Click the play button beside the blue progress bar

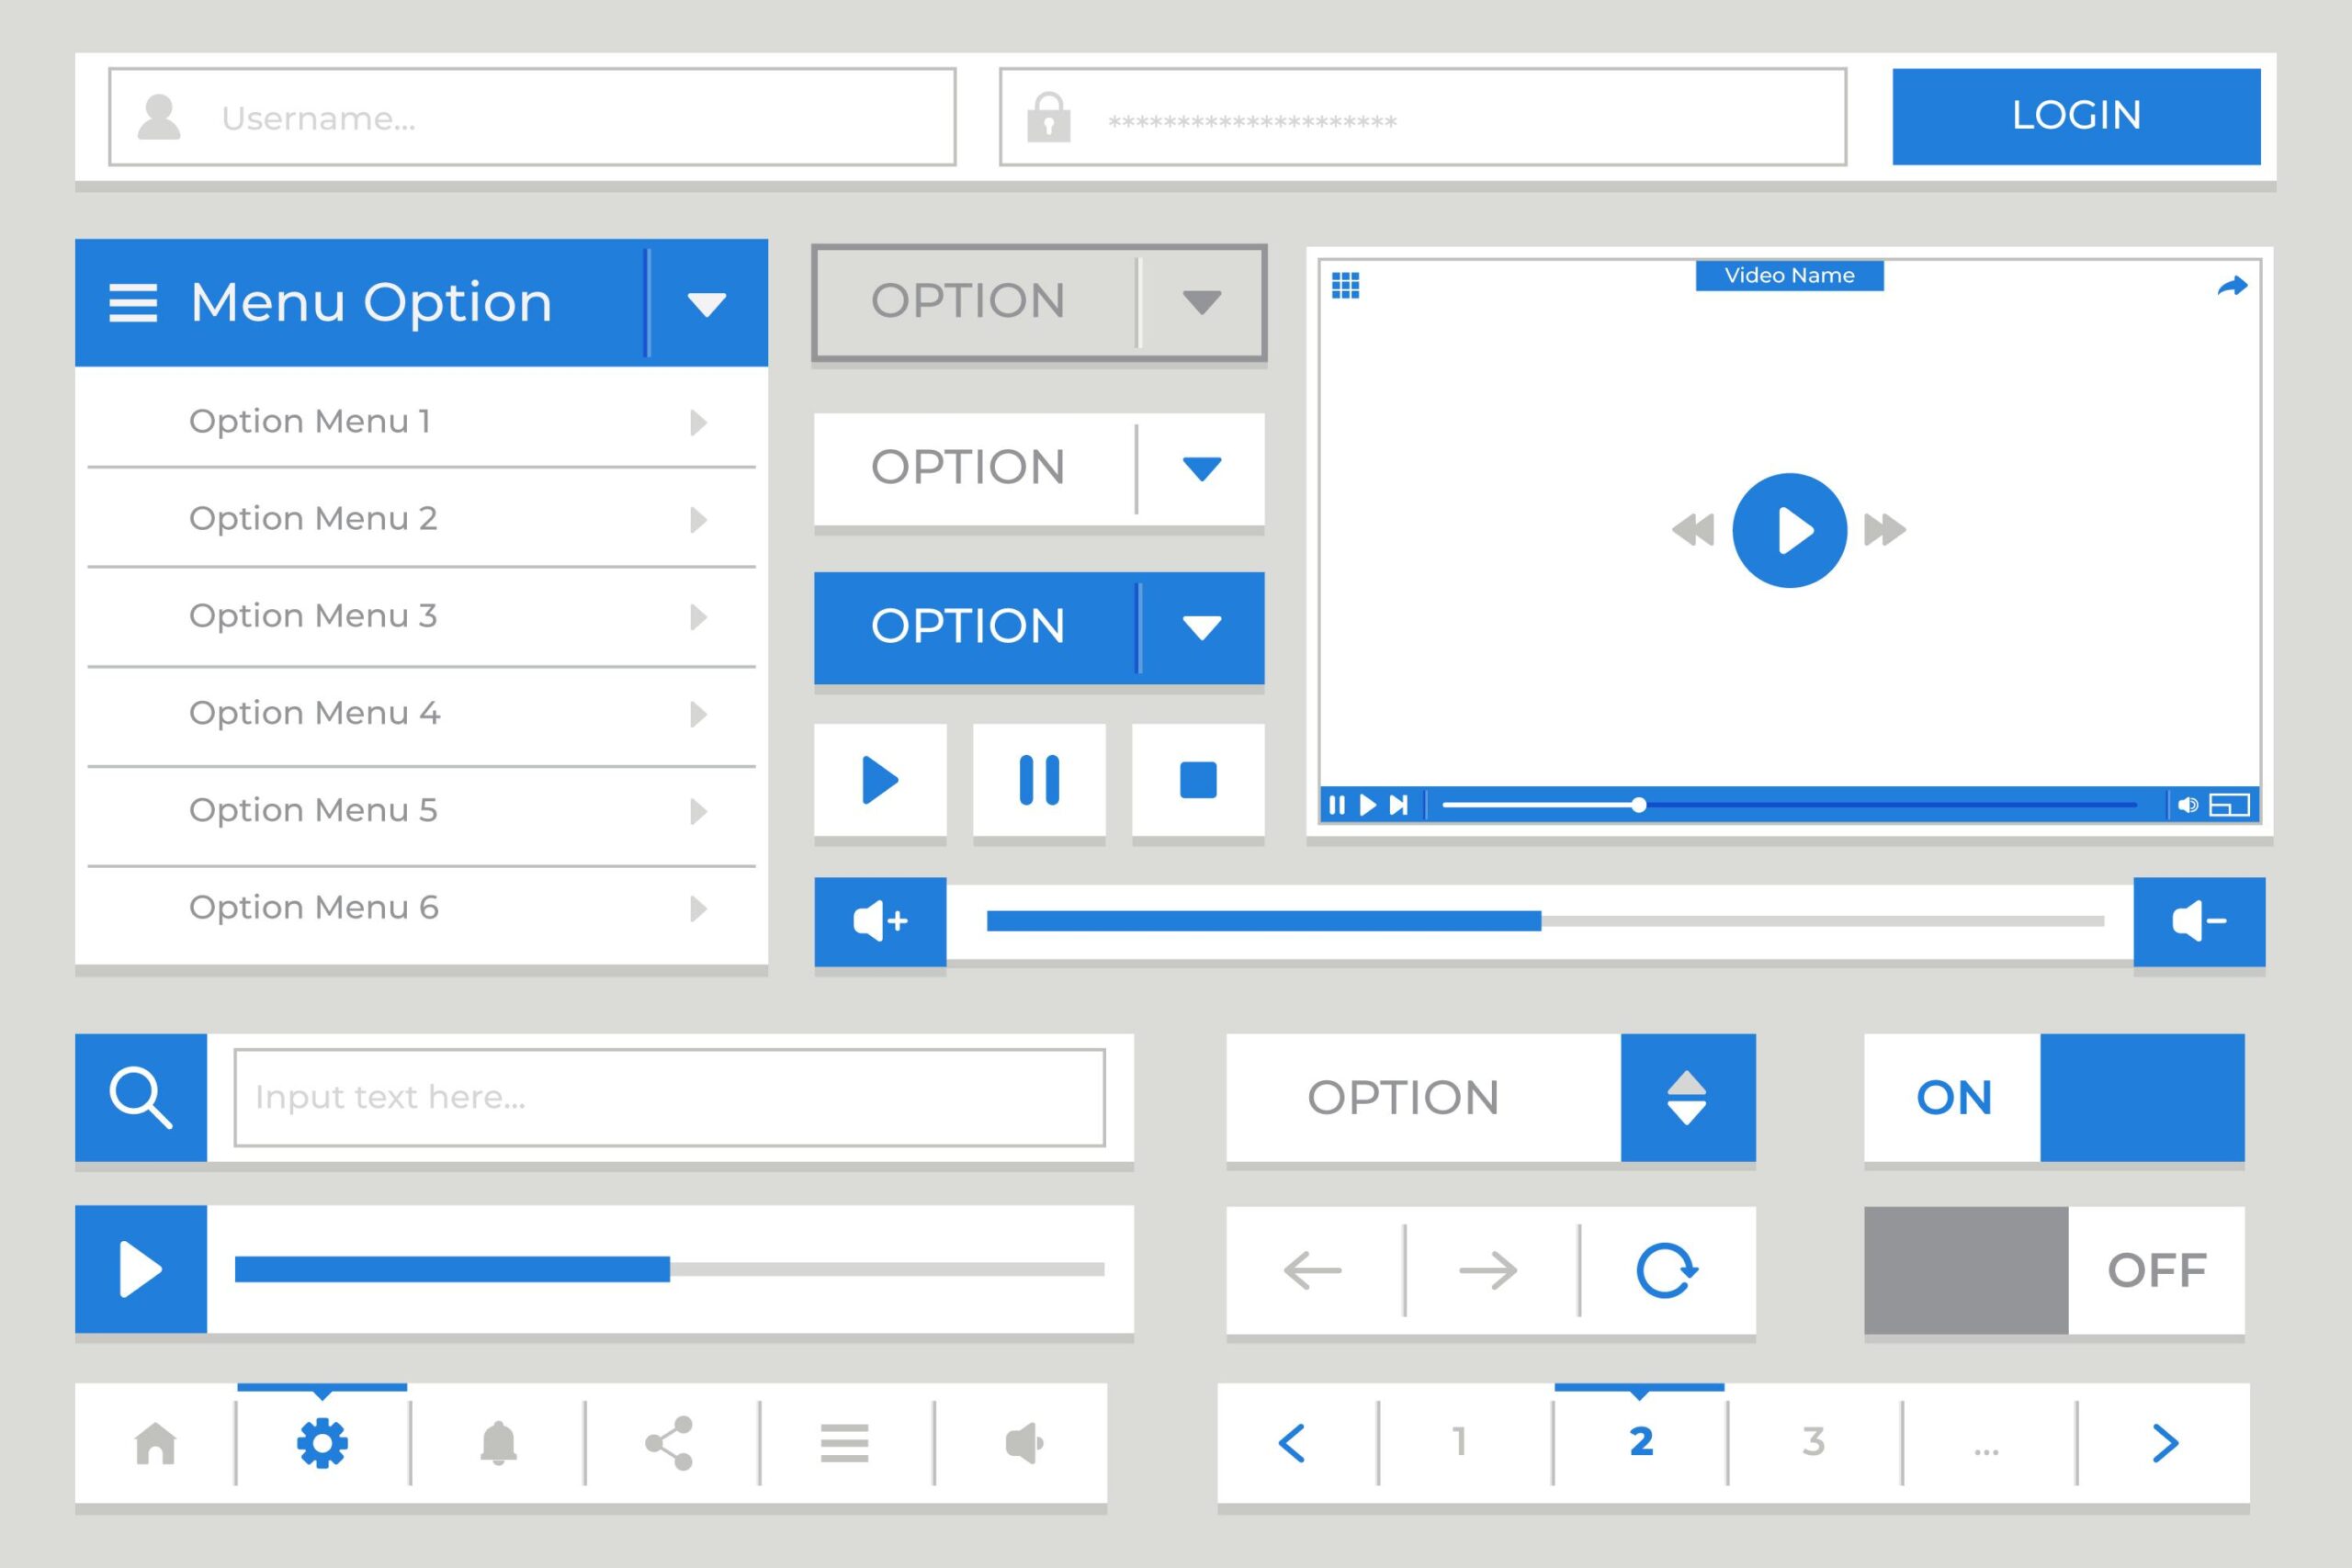click(x=141, y=1269)
